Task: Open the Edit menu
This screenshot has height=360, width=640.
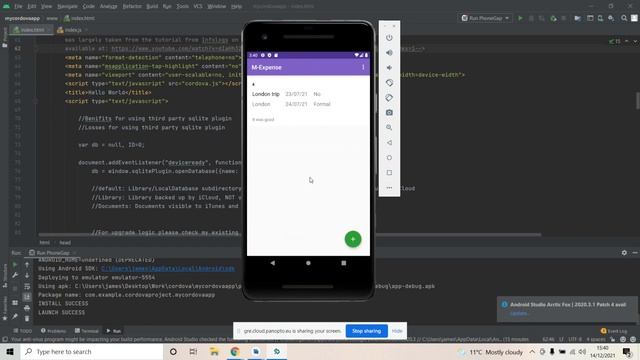Action: pyautogui.click(x=32, y=6)
